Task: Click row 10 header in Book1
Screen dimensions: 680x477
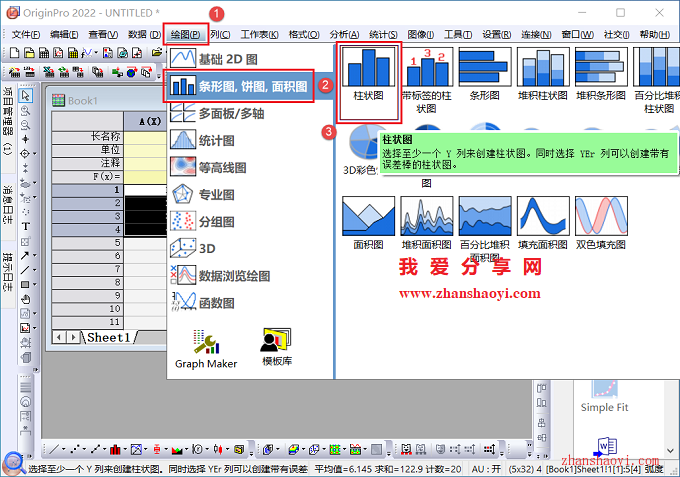Action: point(88,309)
